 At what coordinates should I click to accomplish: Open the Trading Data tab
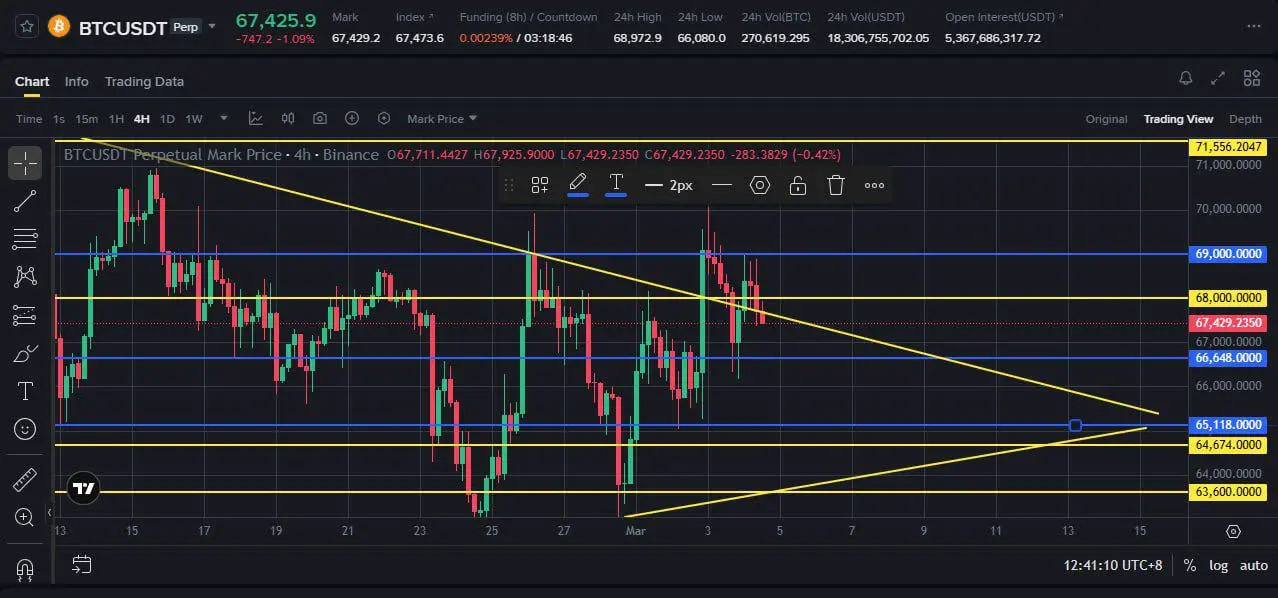click(x=144, y=81)
